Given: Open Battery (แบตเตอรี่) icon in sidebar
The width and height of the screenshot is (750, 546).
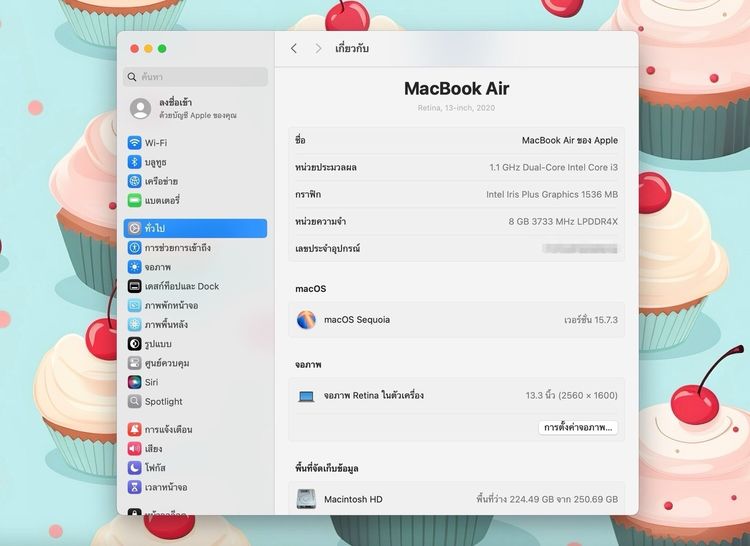Looking at the screenshot, I should click(x=134, y=200).
